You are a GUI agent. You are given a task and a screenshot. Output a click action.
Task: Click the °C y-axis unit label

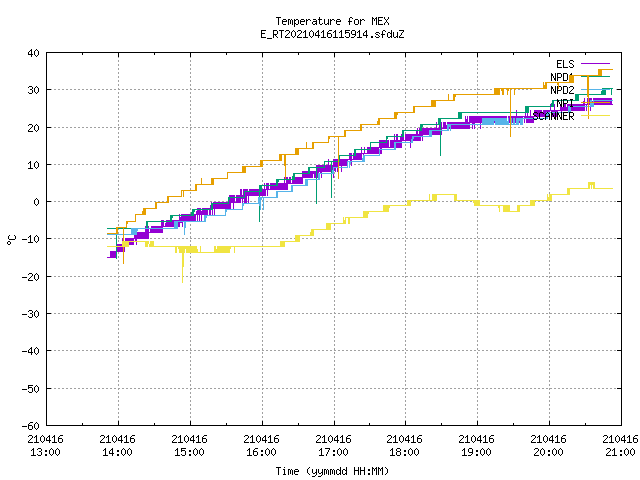coord(11,240)
